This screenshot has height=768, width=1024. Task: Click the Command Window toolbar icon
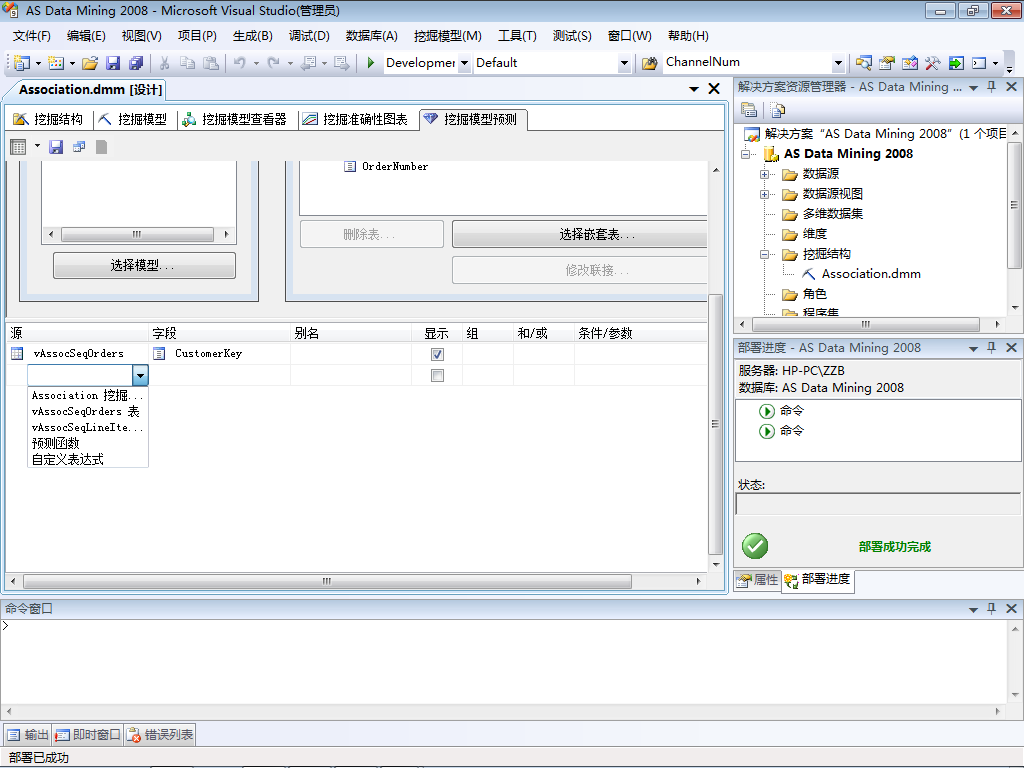tap(979, 63)
